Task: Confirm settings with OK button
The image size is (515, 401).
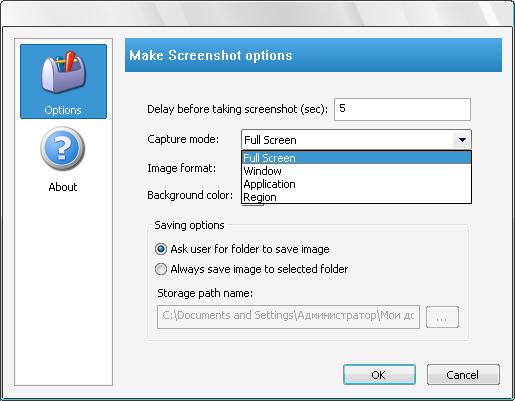Action: point(379,375)
